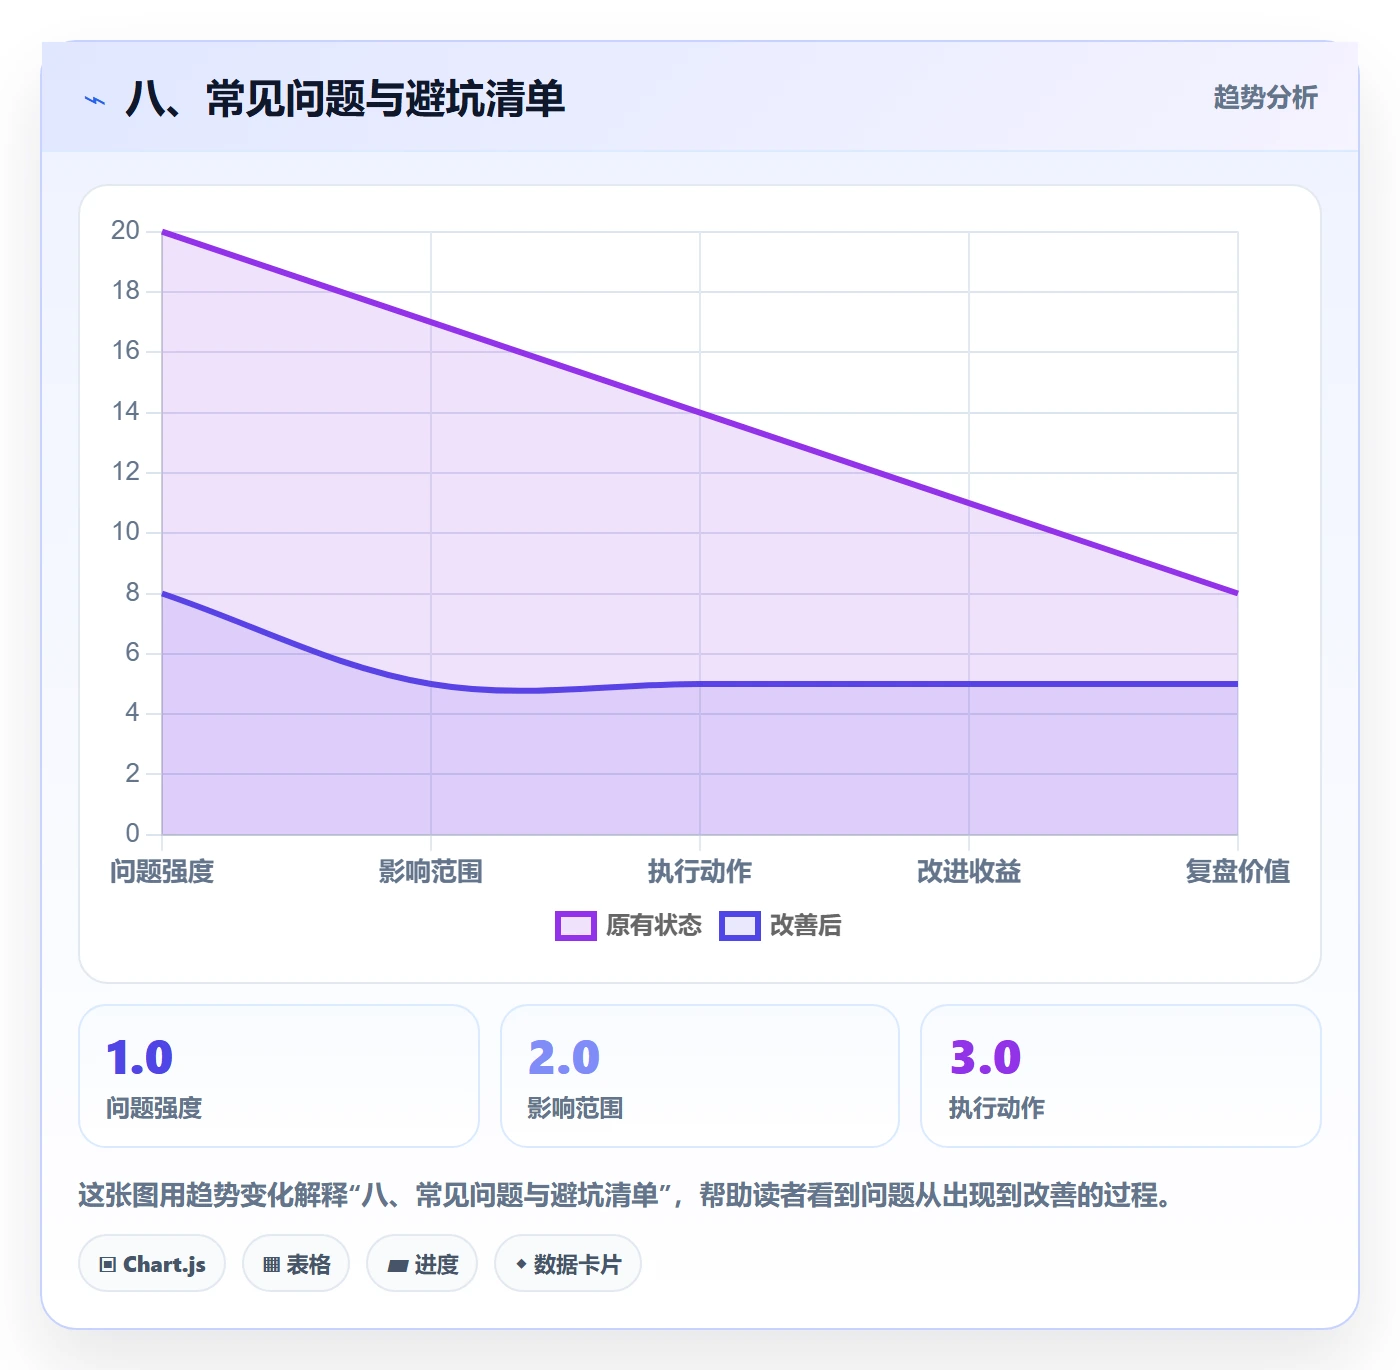This screenshot has width=1400, height=1370.
Task: Click the square icon in the Chart.js chip
Action: 108,1265
